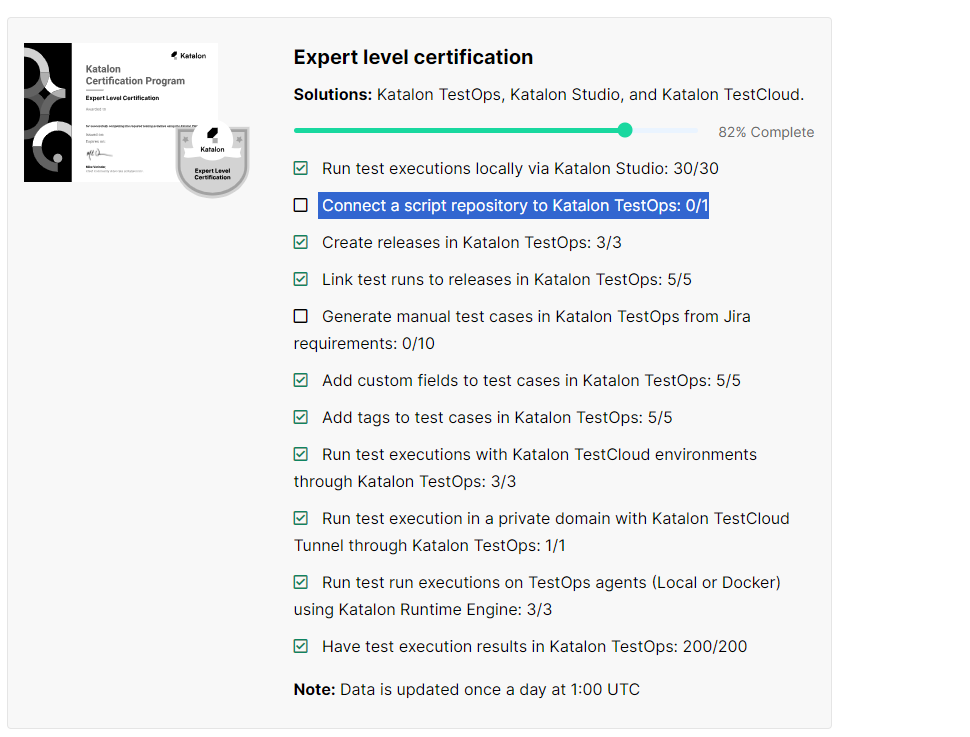Screen dimensions: 970x737
Task: Click the green progress slider handle
Action: point(625,130)
